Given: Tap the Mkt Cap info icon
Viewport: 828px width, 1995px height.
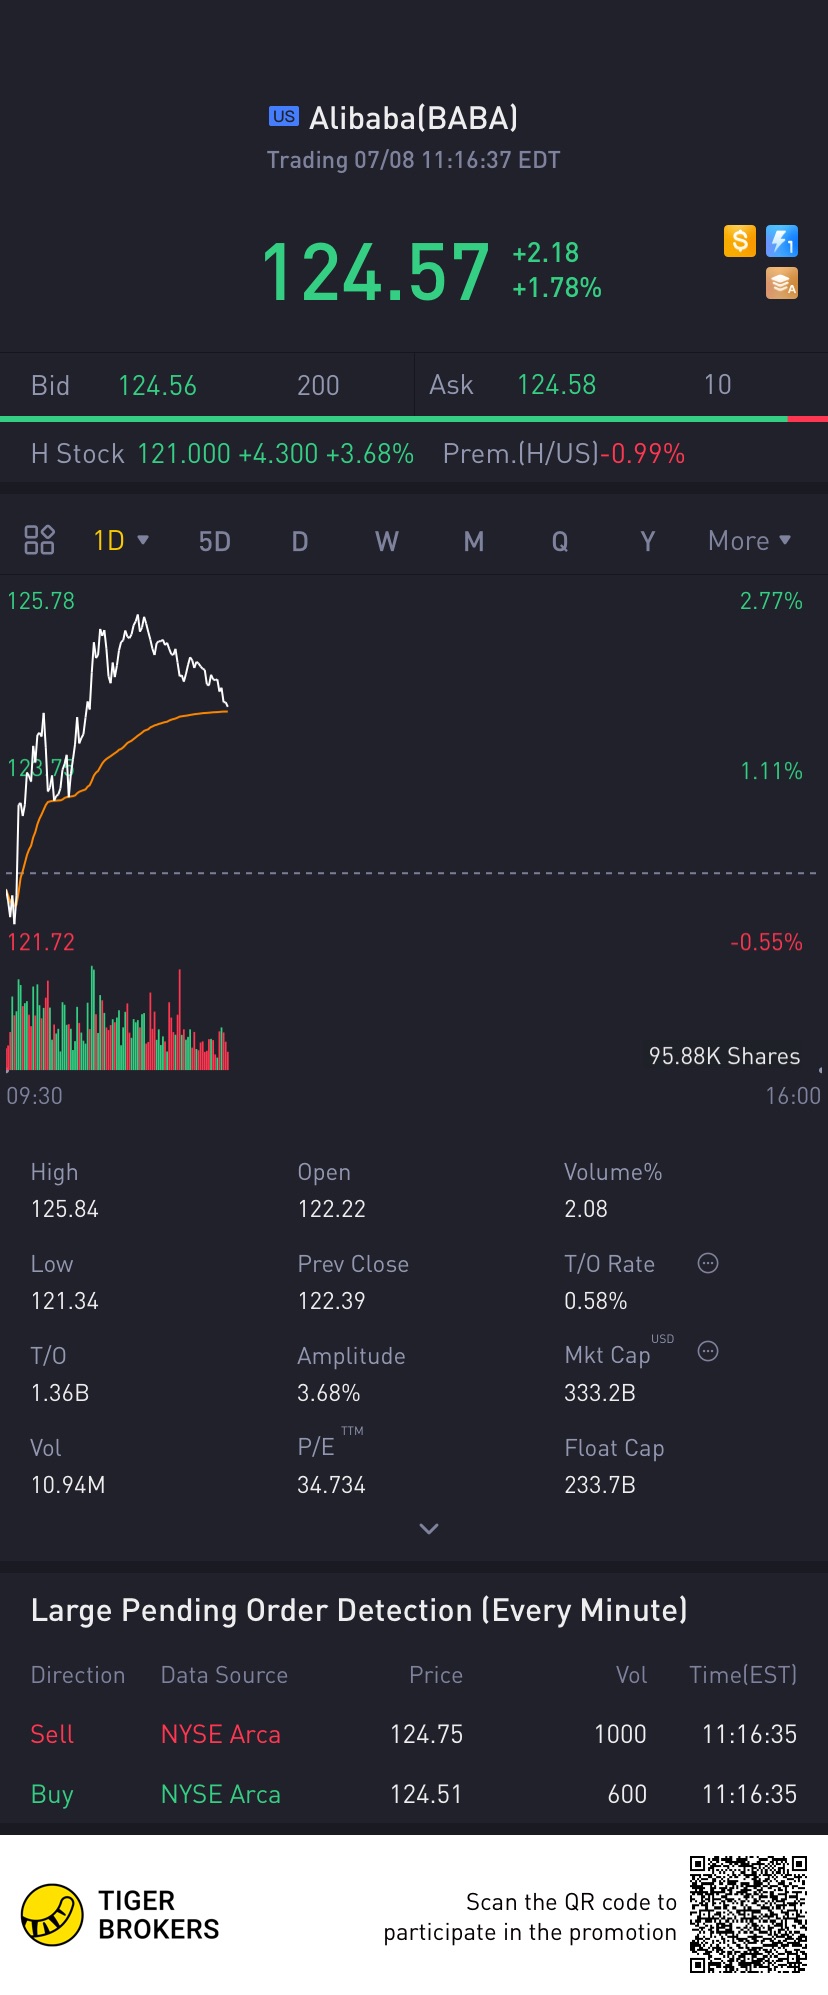Looking at the screenshot, I should click(708, 1352).
